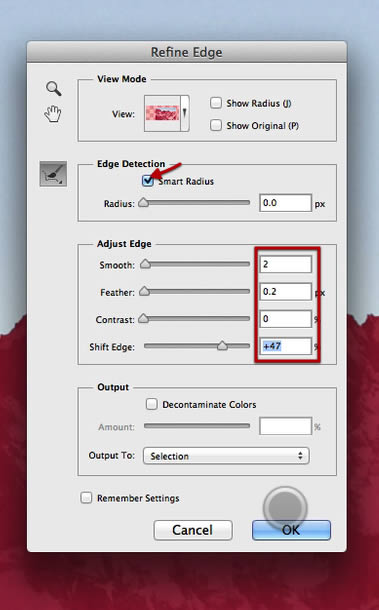
Task: Click the Amount percentage field
Action: coord(286,426)
